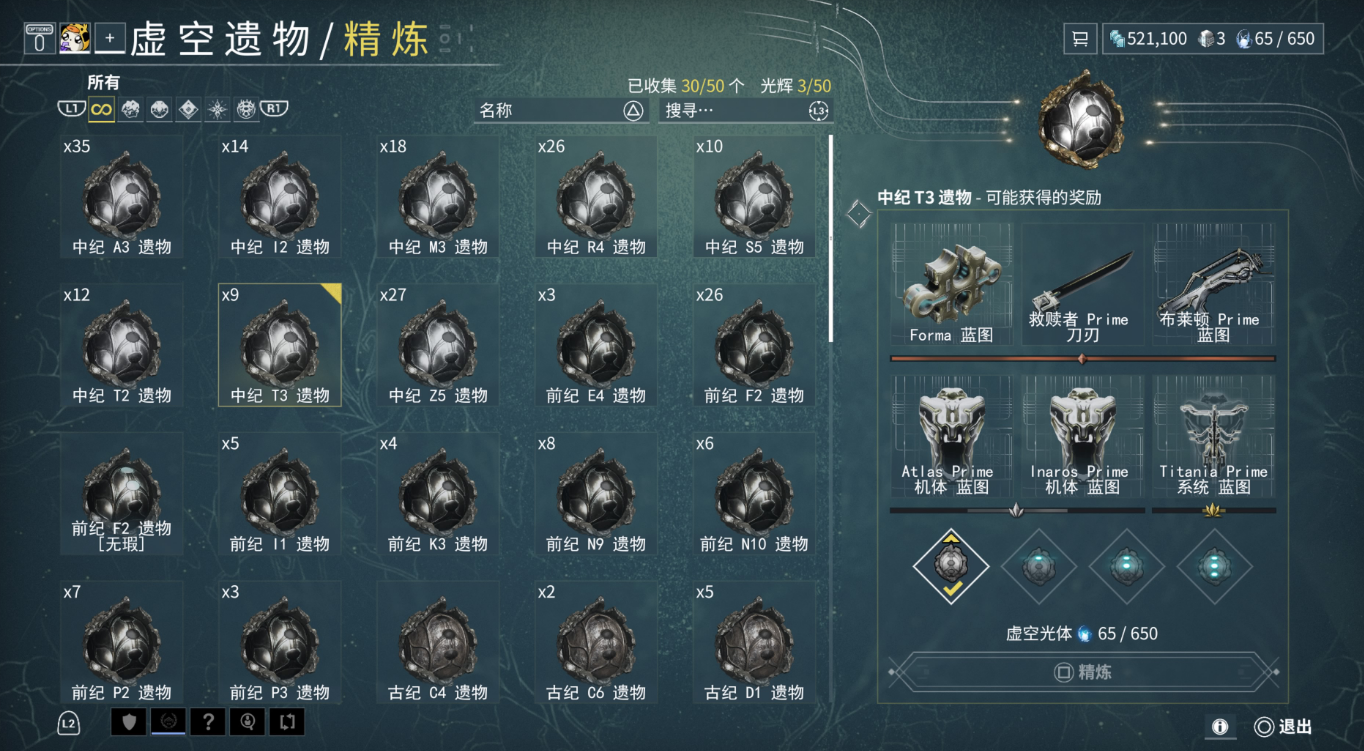This screenshot has width=1364, height=751.
Task: Click the 精炼 refine button
Action: [x=1083, y=672]
